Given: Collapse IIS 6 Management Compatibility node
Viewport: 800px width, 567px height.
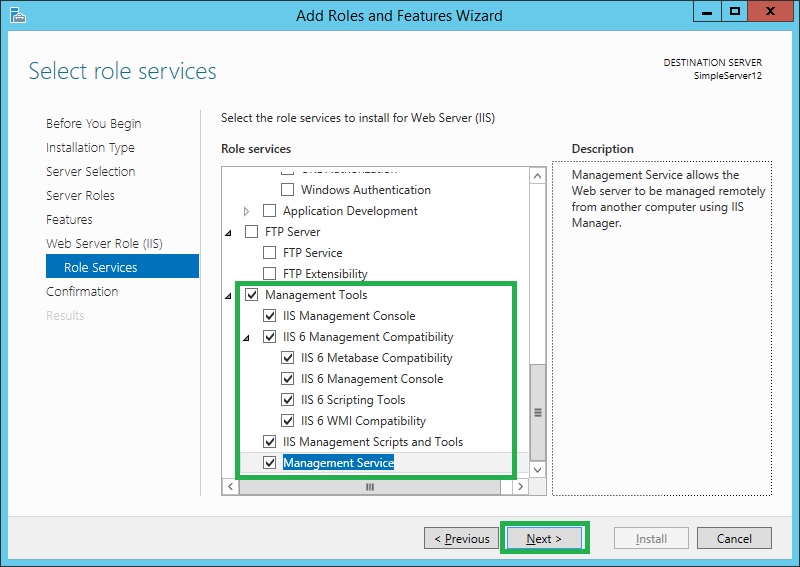Looking at the screenshot, I should click(247, 337).
